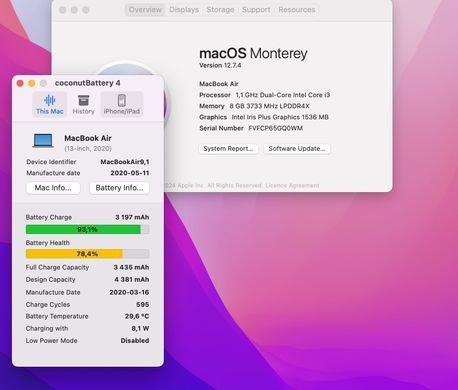Minimize the coconutBattery window
The width and height of the screenshot is (458, 390).
pyautogui.click(x=32, y=83)
